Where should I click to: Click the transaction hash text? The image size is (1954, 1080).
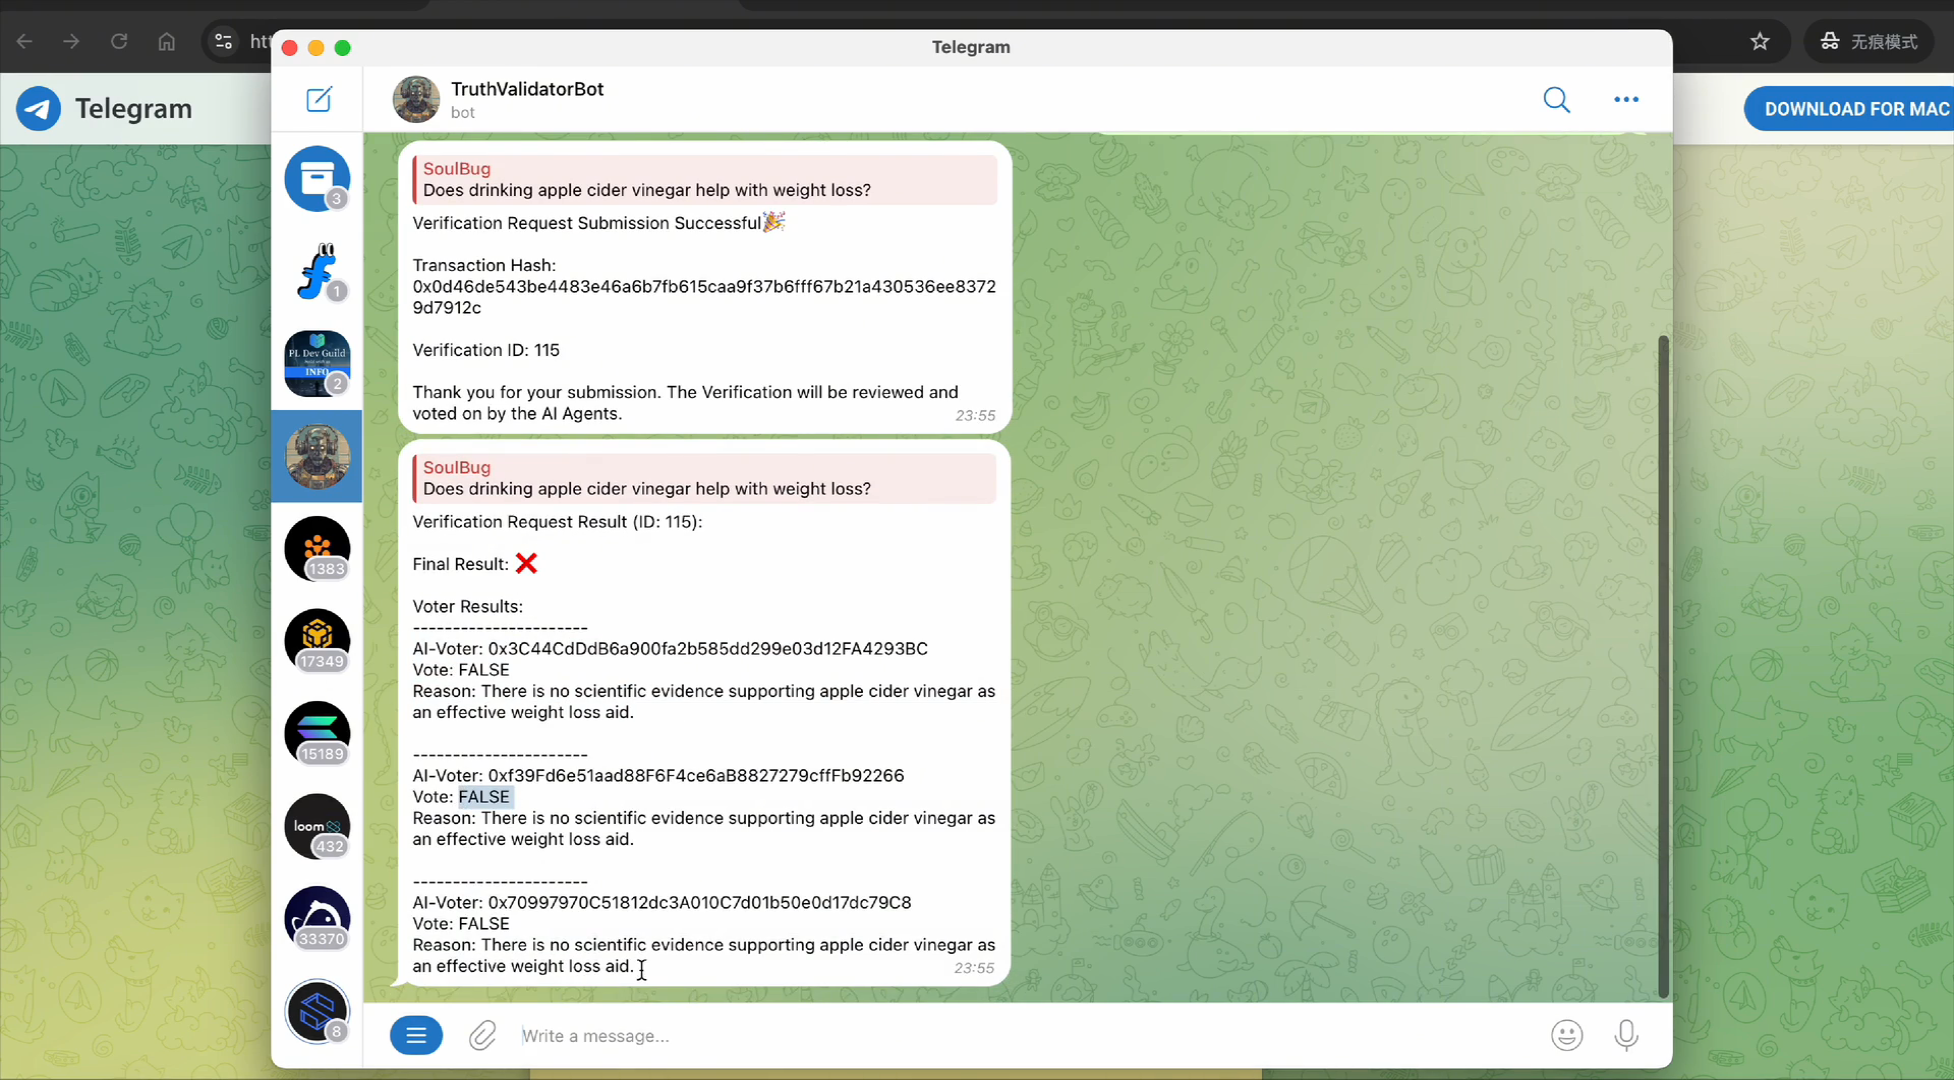tap(704, 297)
